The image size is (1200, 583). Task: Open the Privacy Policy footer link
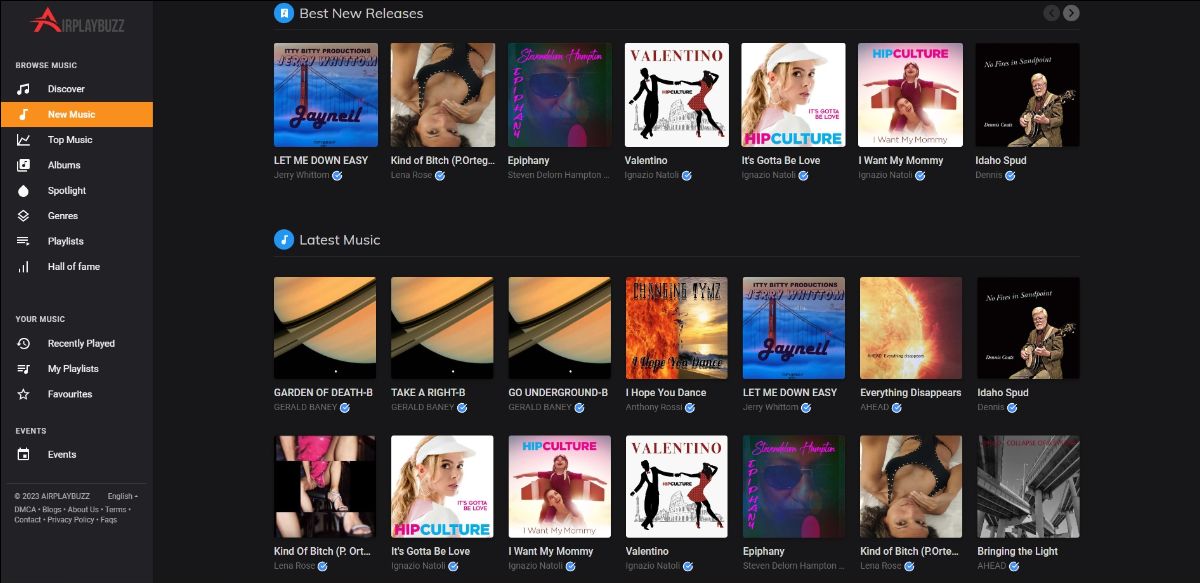(x=71, y=520)
